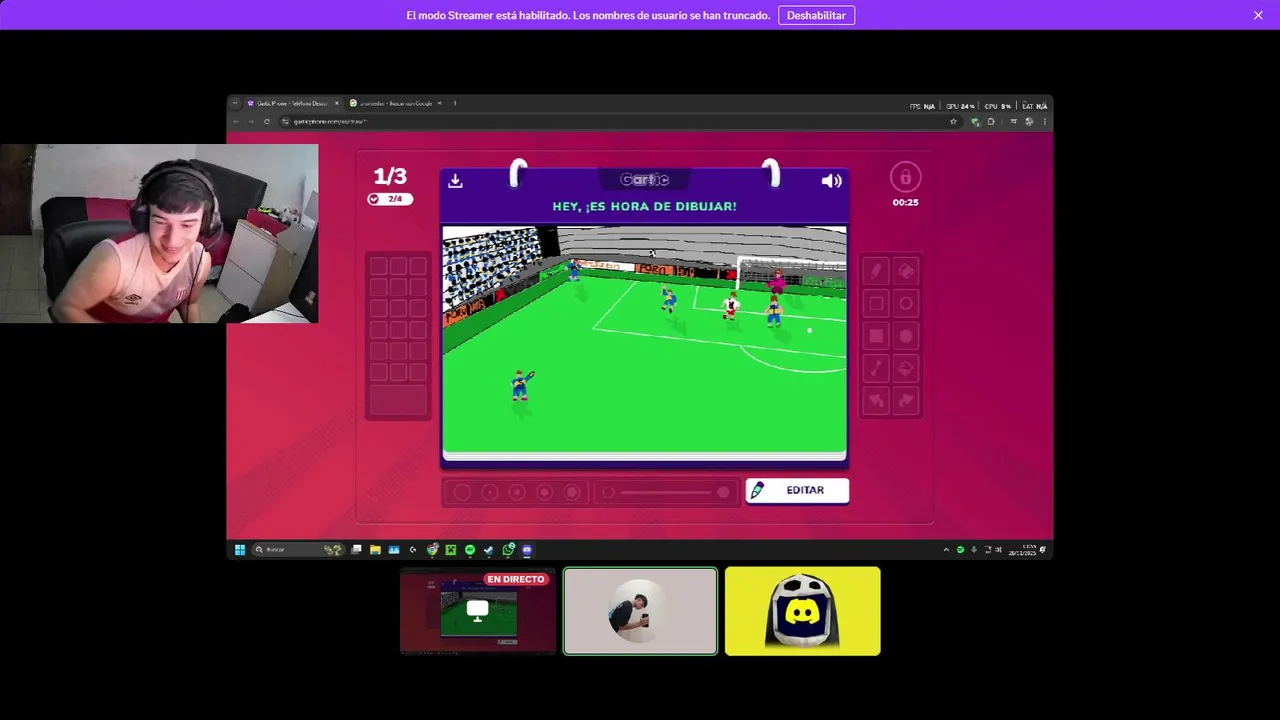This screenshot has height=720, width=1280.
Task: Select the eraser tool
Action: tap(906, 271)
